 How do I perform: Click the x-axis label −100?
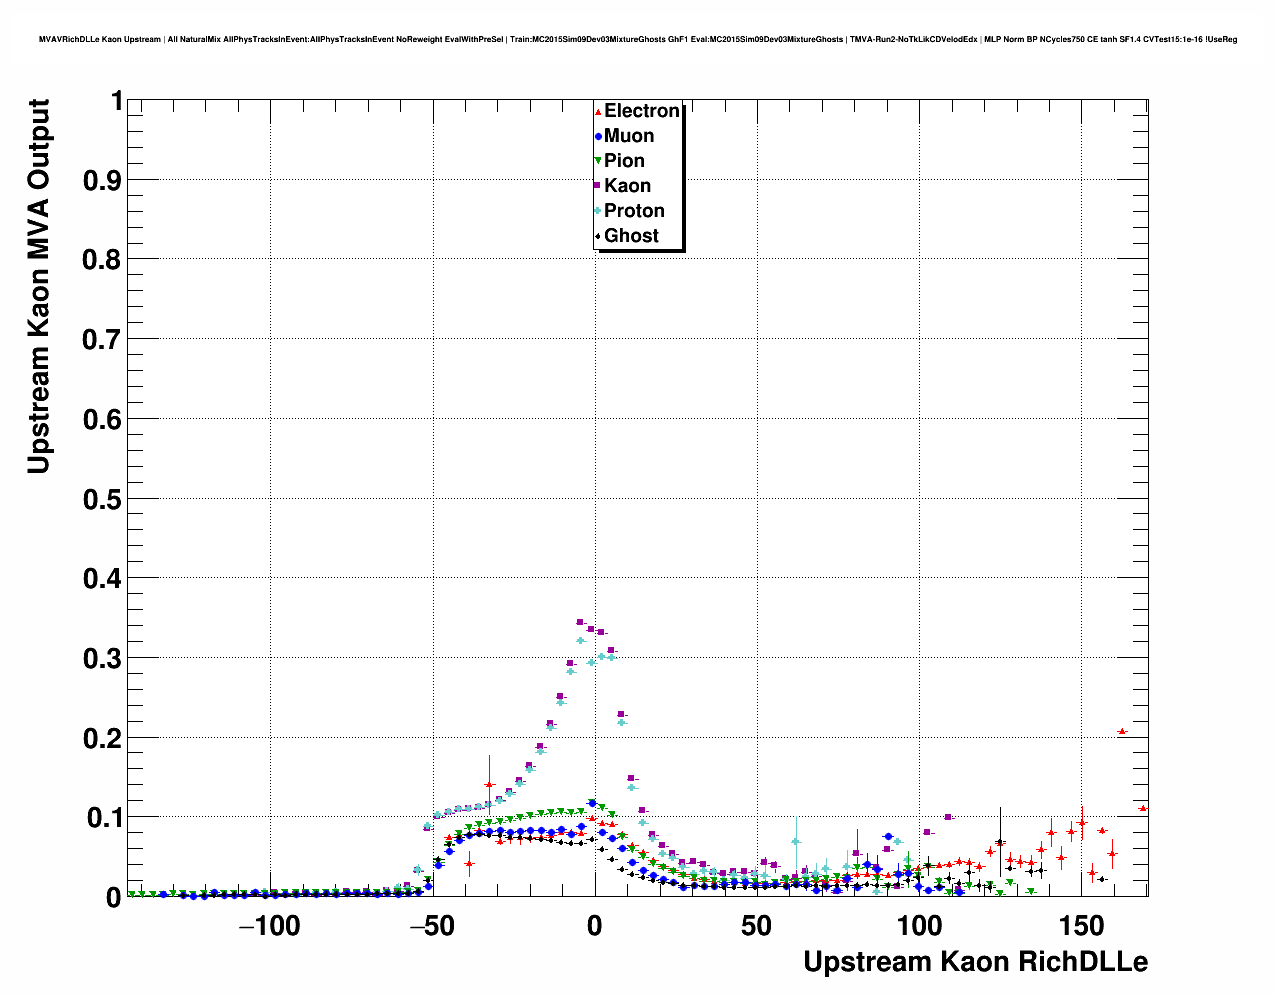[x=270, y=925]
